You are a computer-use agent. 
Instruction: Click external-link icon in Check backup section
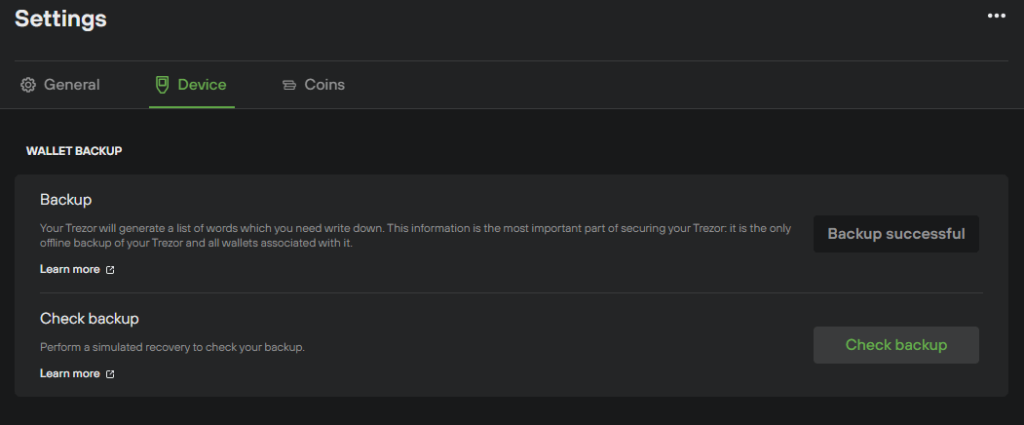[110, 374]
